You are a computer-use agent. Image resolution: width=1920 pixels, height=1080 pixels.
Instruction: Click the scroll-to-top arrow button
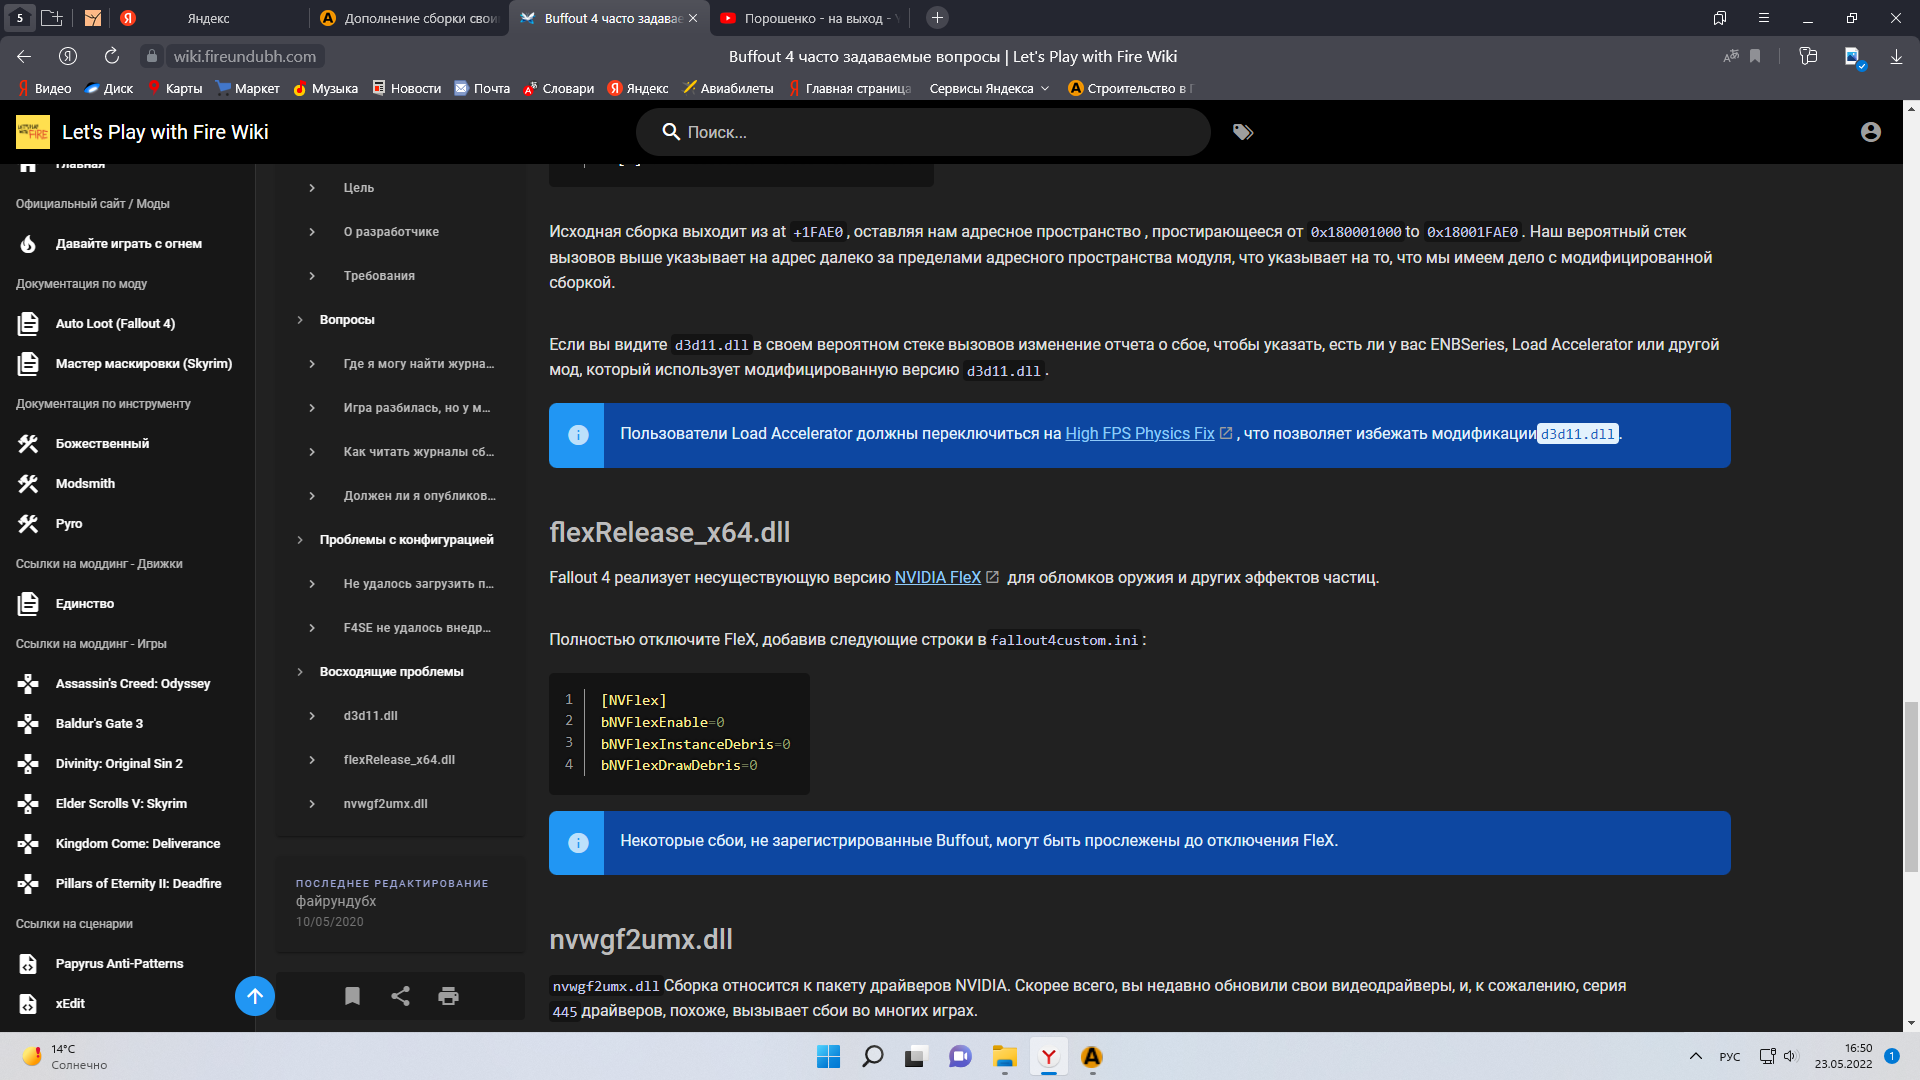[x=255, y=996]
